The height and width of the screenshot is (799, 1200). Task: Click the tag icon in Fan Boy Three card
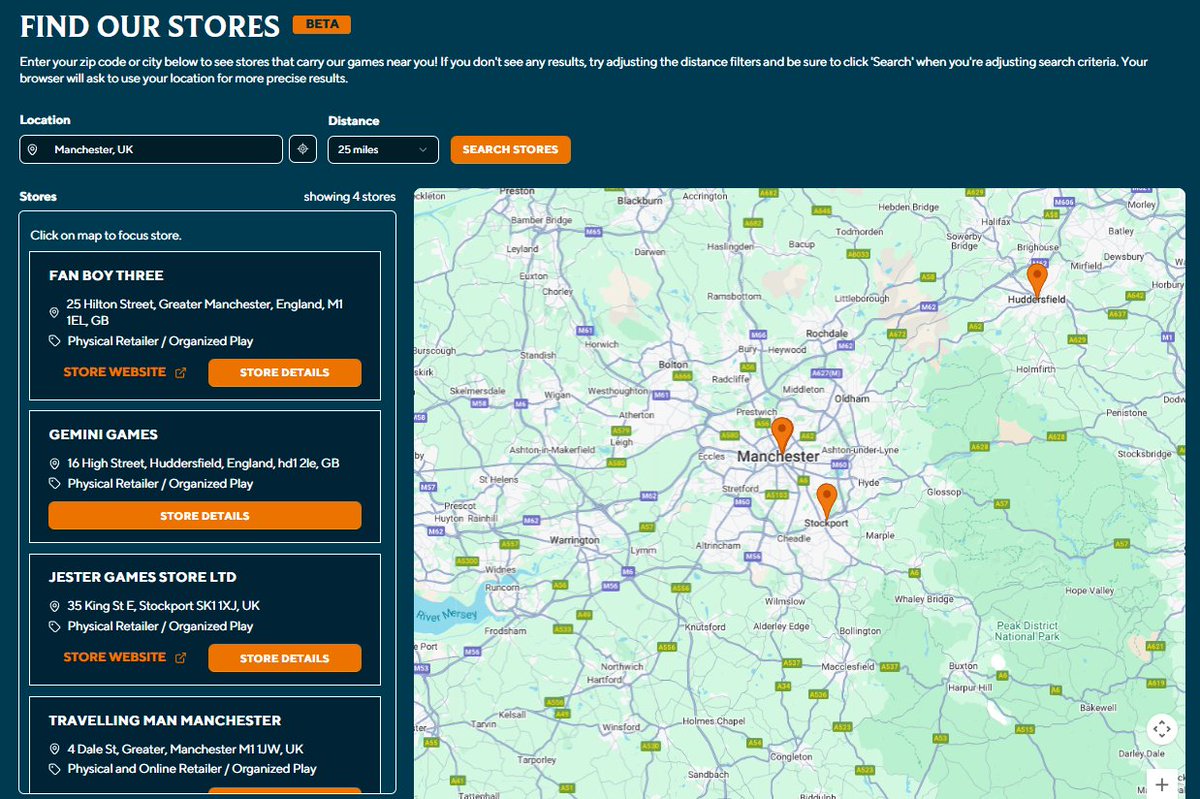[54, 342]
